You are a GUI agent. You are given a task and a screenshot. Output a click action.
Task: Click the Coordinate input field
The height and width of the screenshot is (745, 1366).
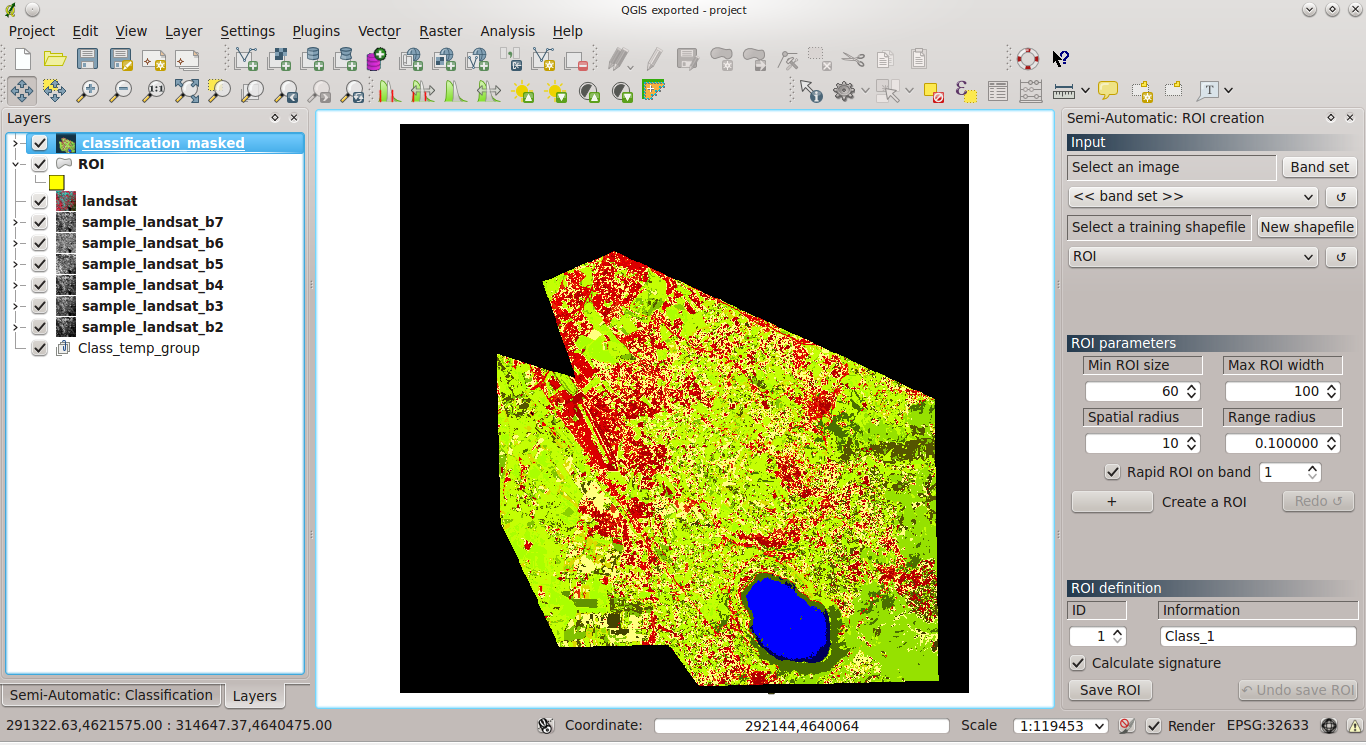click(801, 726)
